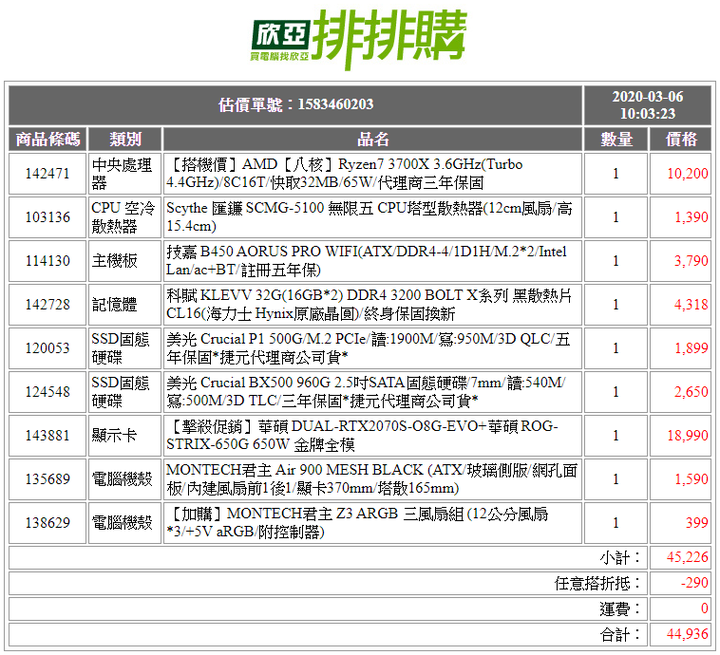Click the price 1,390

(691, 217)
